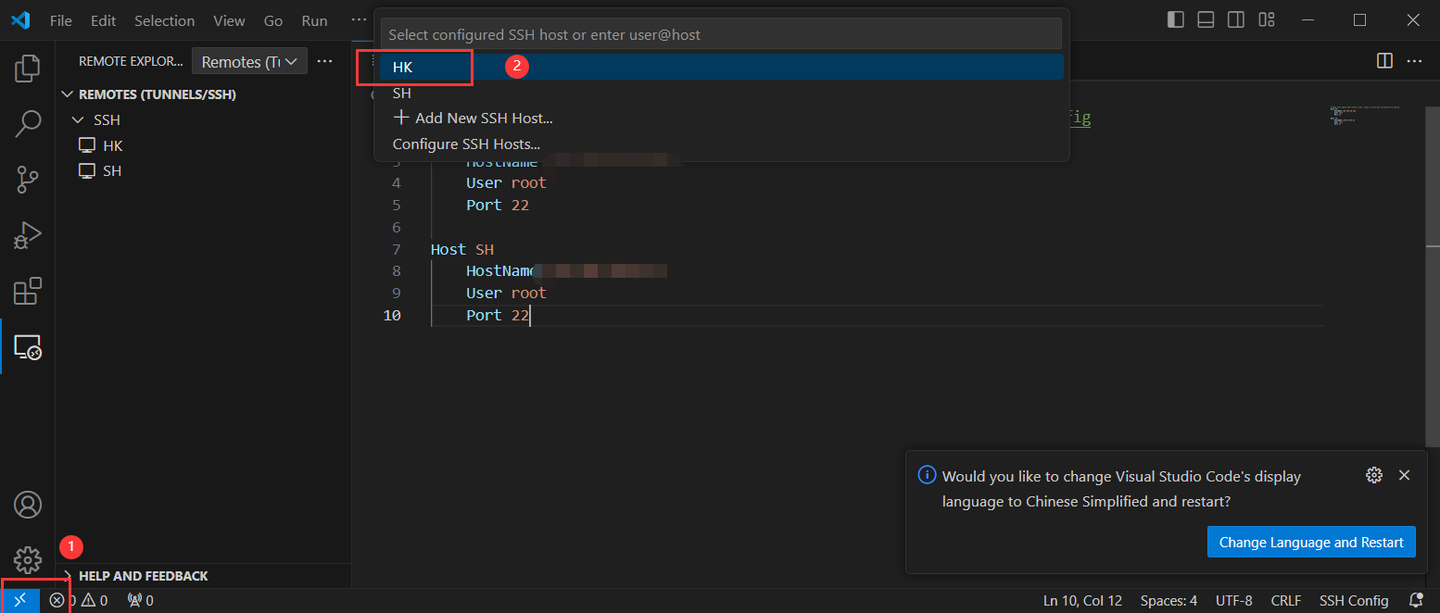The image size is (1440, 613).
Task: Toggle the bottom panel visibility
Action: [1205, 19]
